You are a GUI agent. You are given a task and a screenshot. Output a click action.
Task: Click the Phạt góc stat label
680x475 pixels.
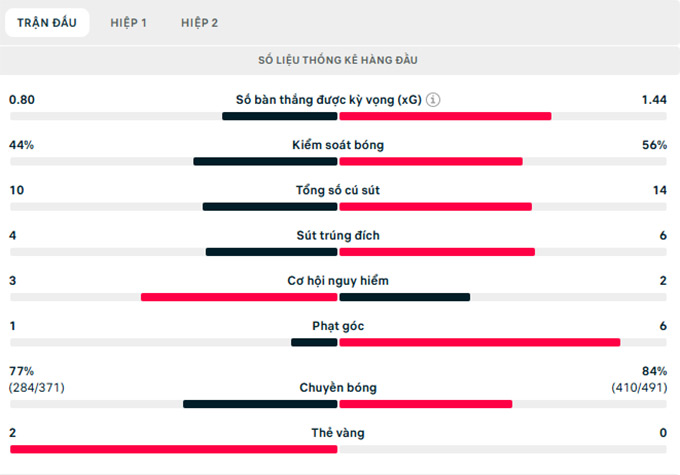click(x=338, y=325)
